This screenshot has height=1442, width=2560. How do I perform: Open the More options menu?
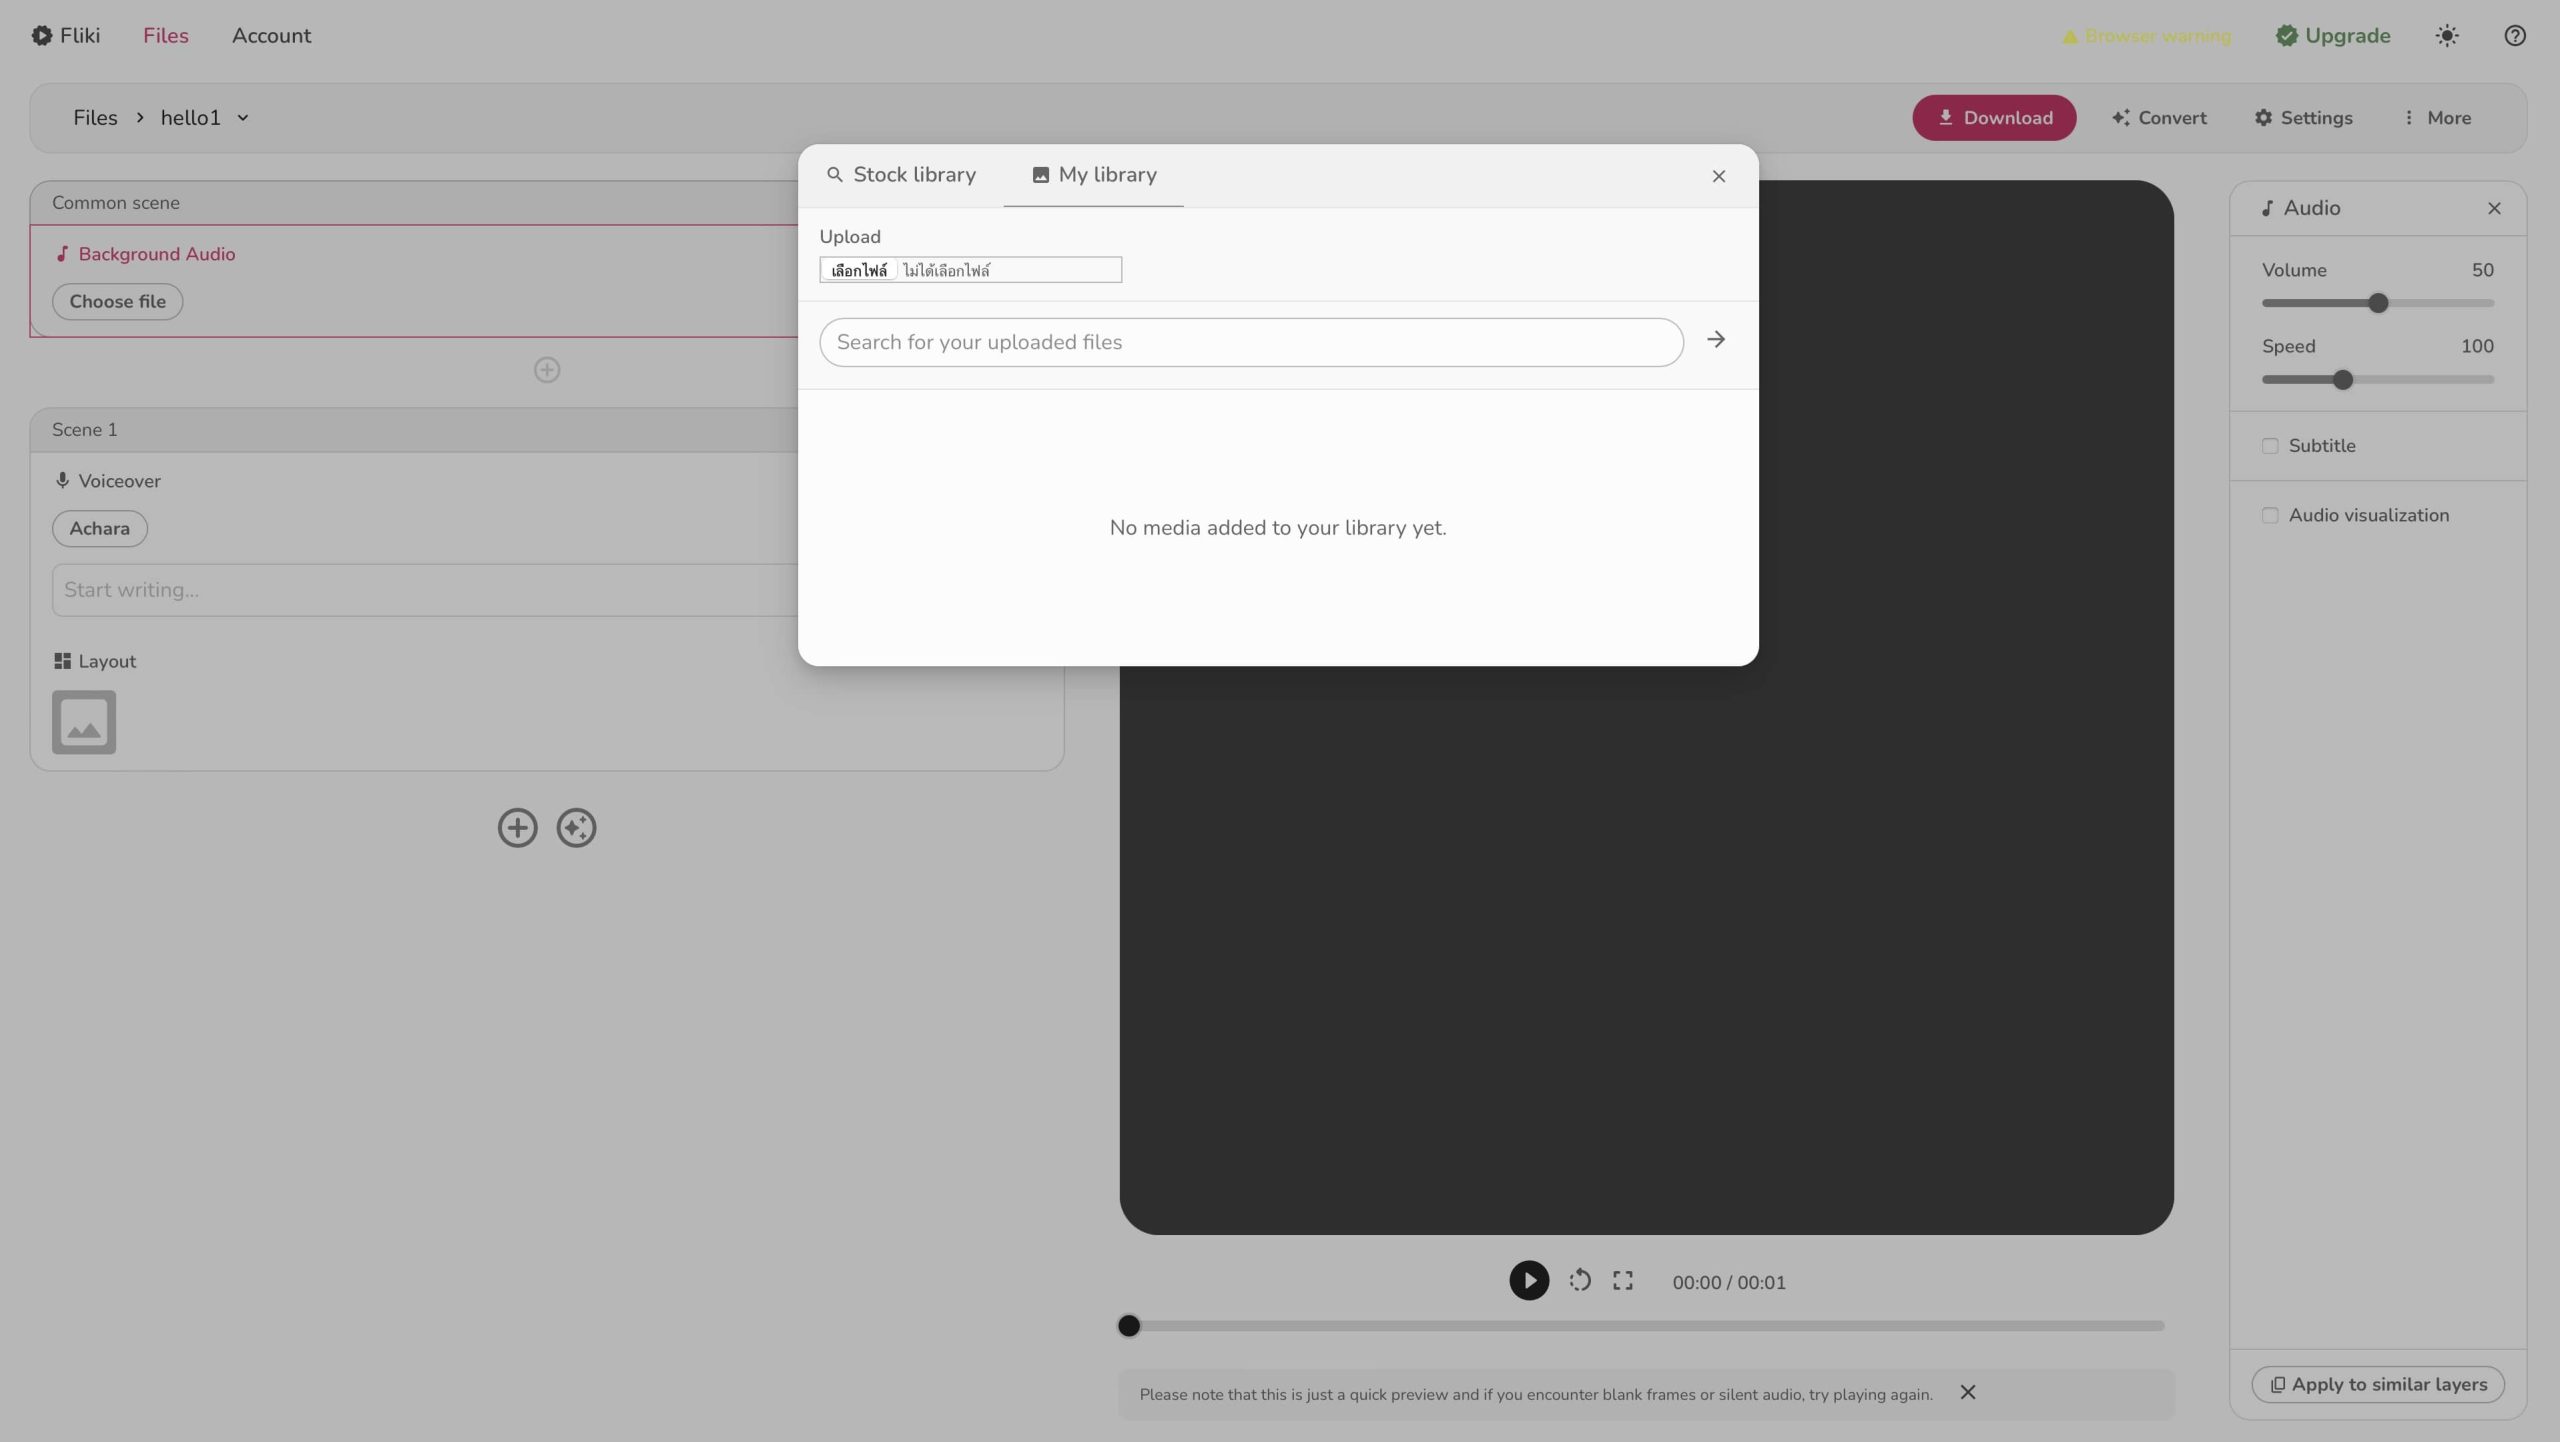point(2436,118)
